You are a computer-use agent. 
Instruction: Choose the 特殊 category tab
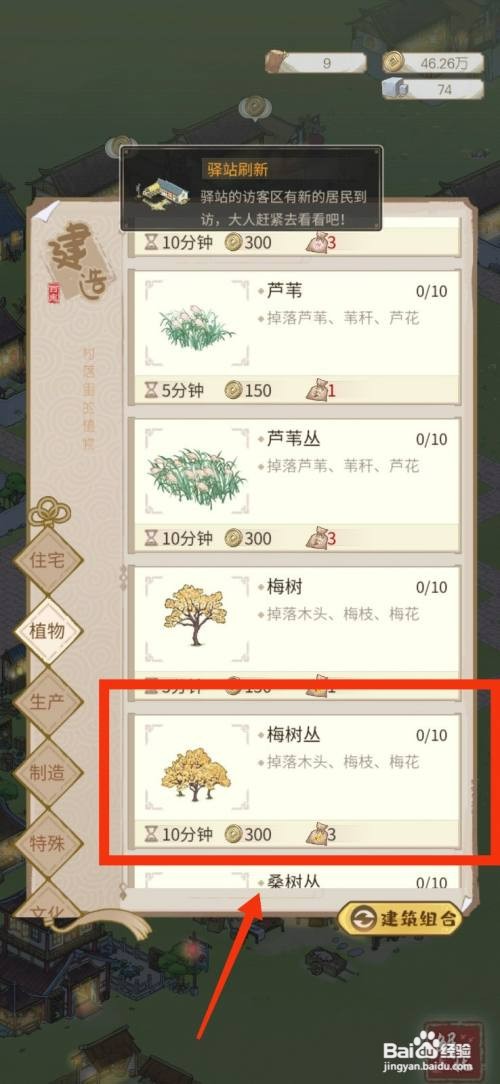point(48,843)
